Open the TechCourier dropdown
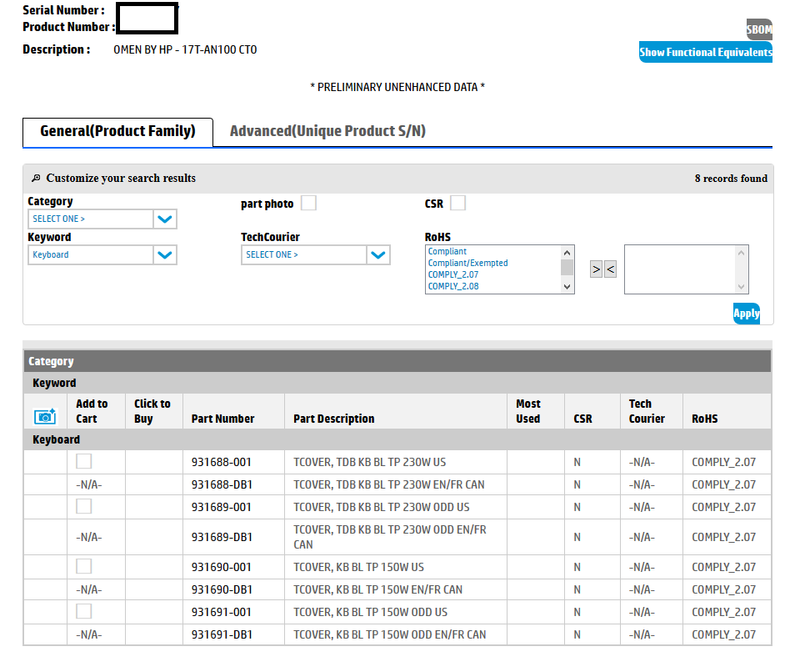This screenshot has width=800, height=663. 315,255
